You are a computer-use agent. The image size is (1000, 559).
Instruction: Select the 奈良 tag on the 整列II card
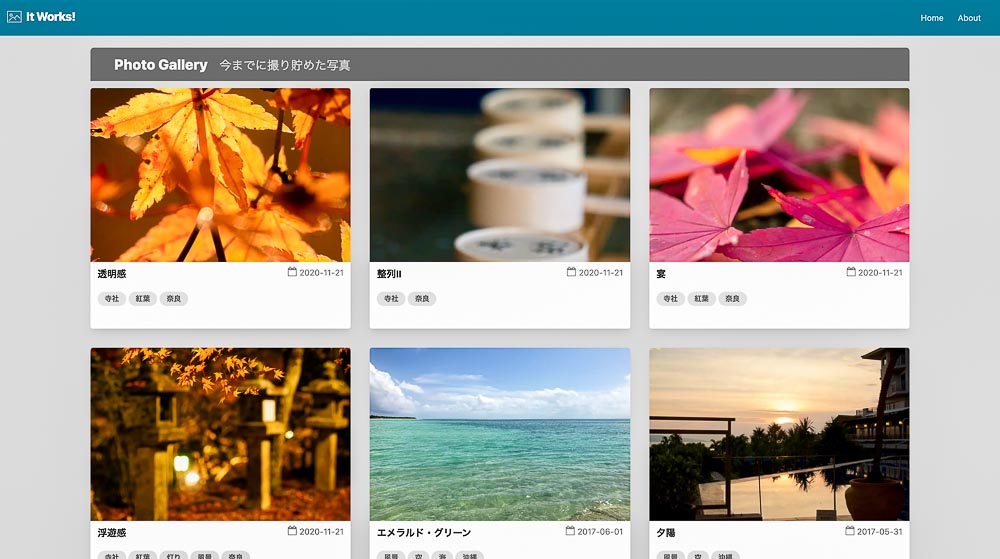pos(422,299)
